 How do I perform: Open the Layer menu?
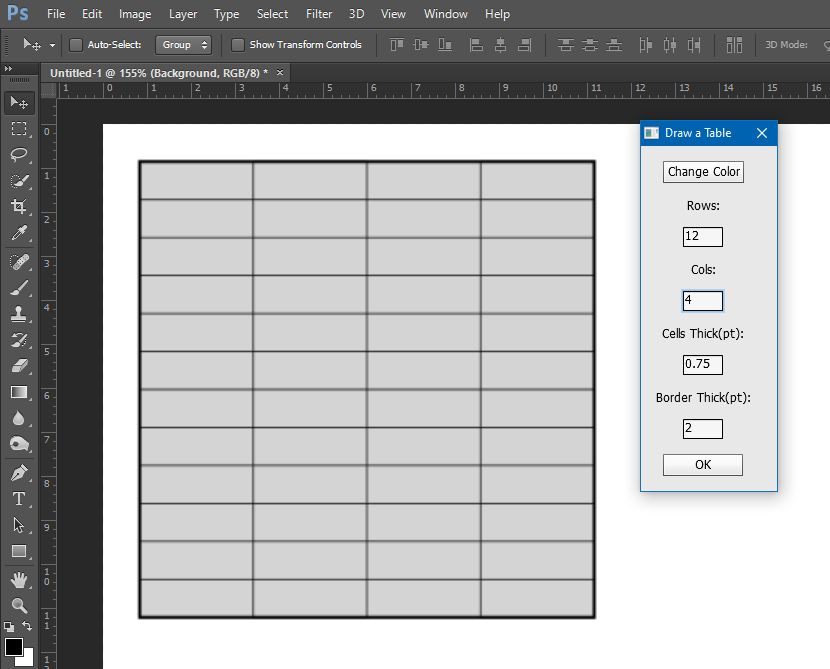tap(183, 14)
